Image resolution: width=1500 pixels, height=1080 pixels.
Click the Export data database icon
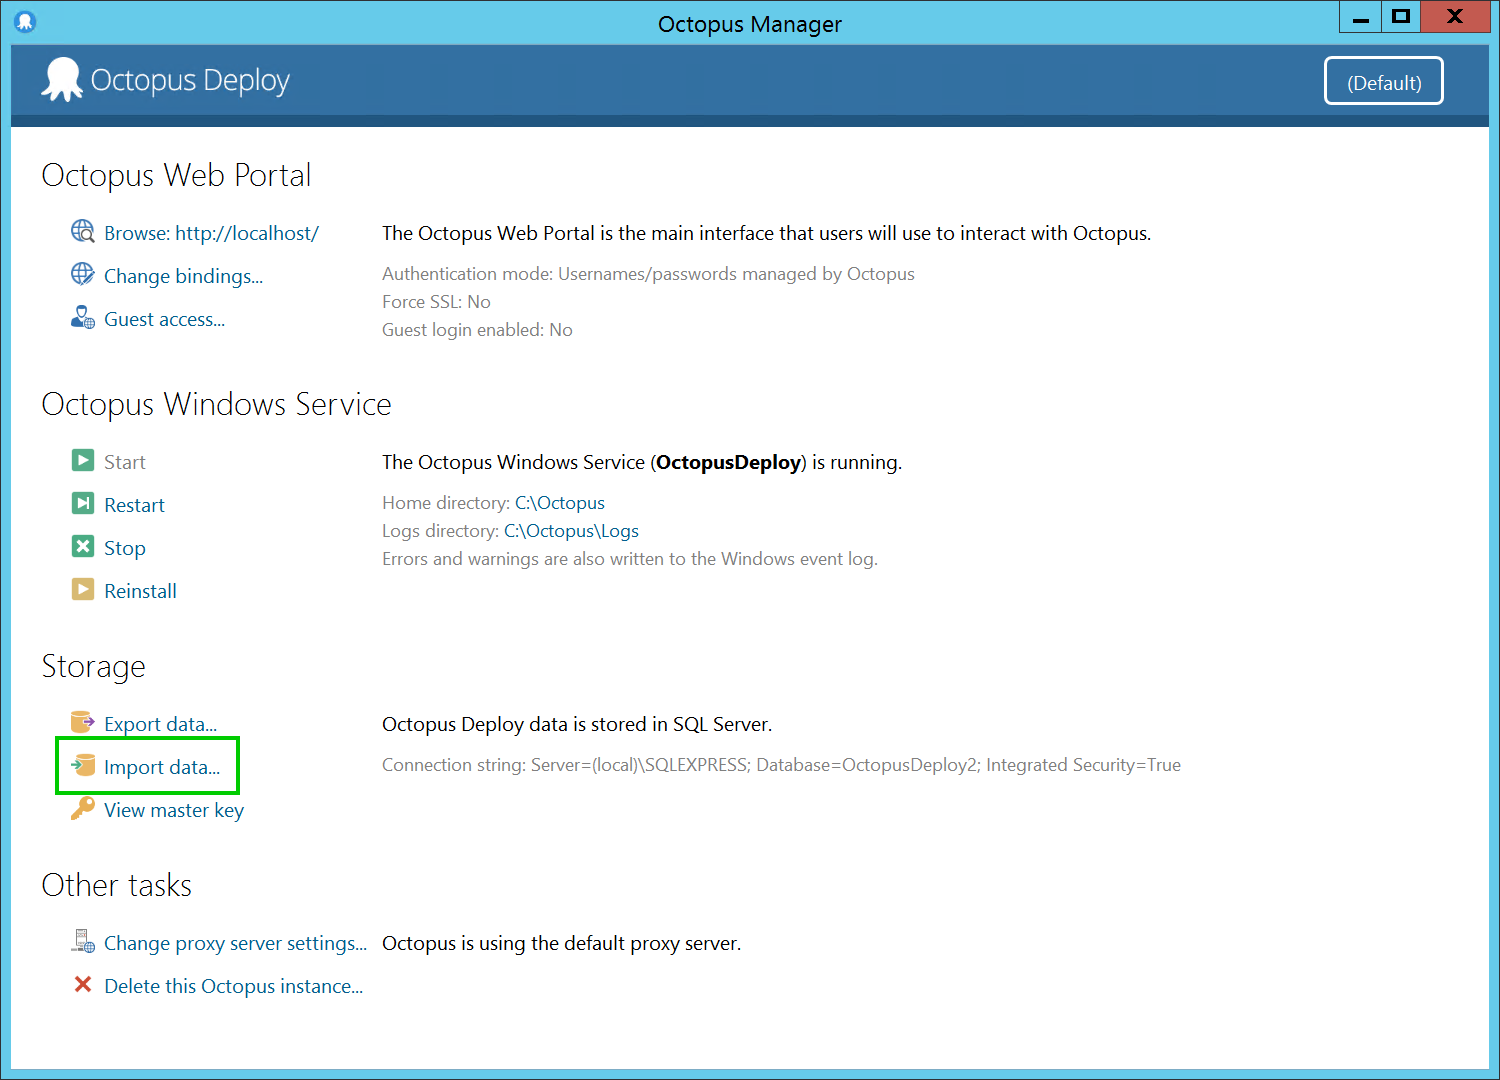tap(83, 722)
